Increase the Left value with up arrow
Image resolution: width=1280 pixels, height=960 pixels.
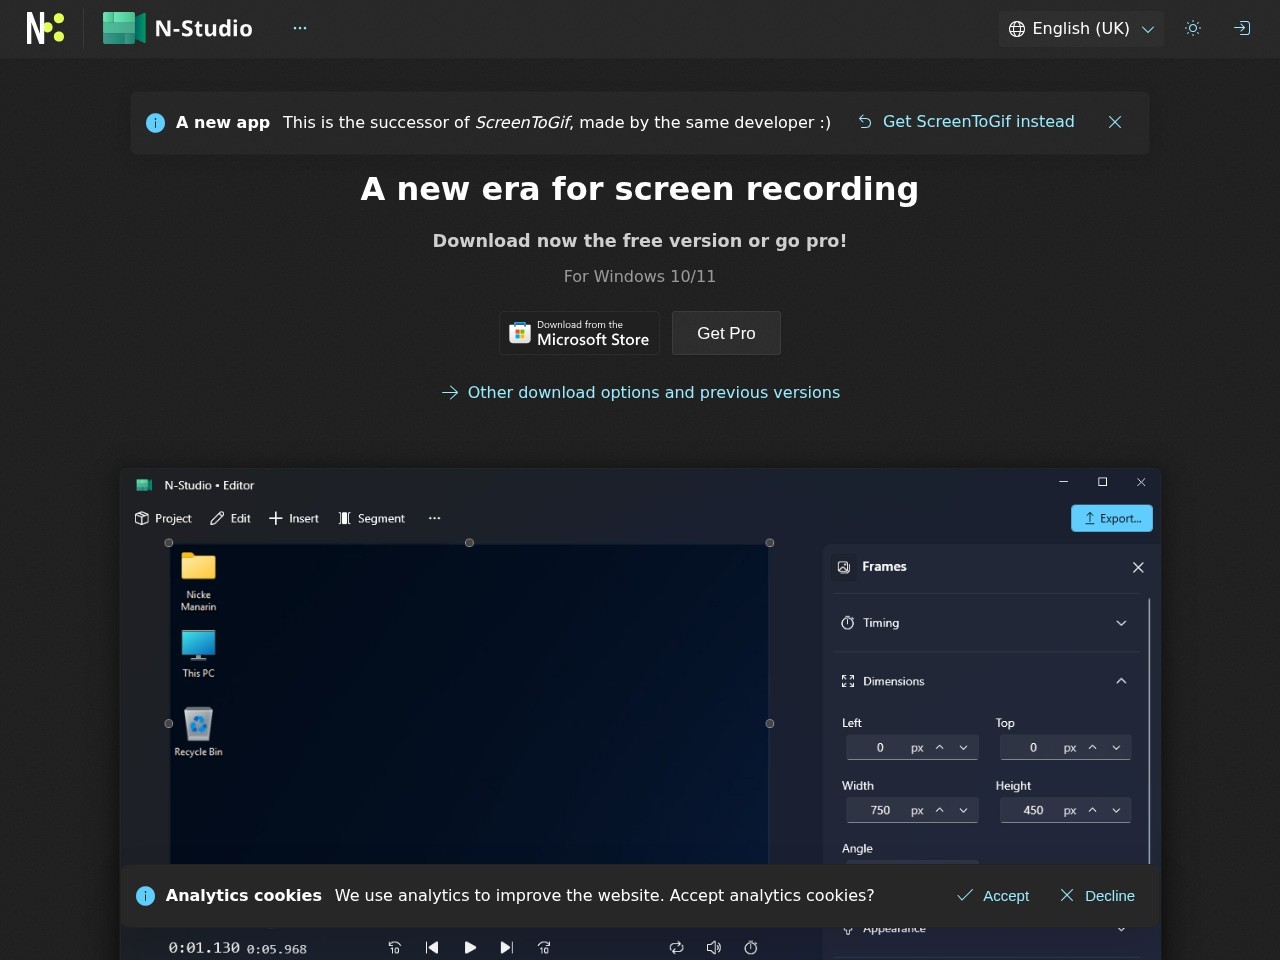939,748
